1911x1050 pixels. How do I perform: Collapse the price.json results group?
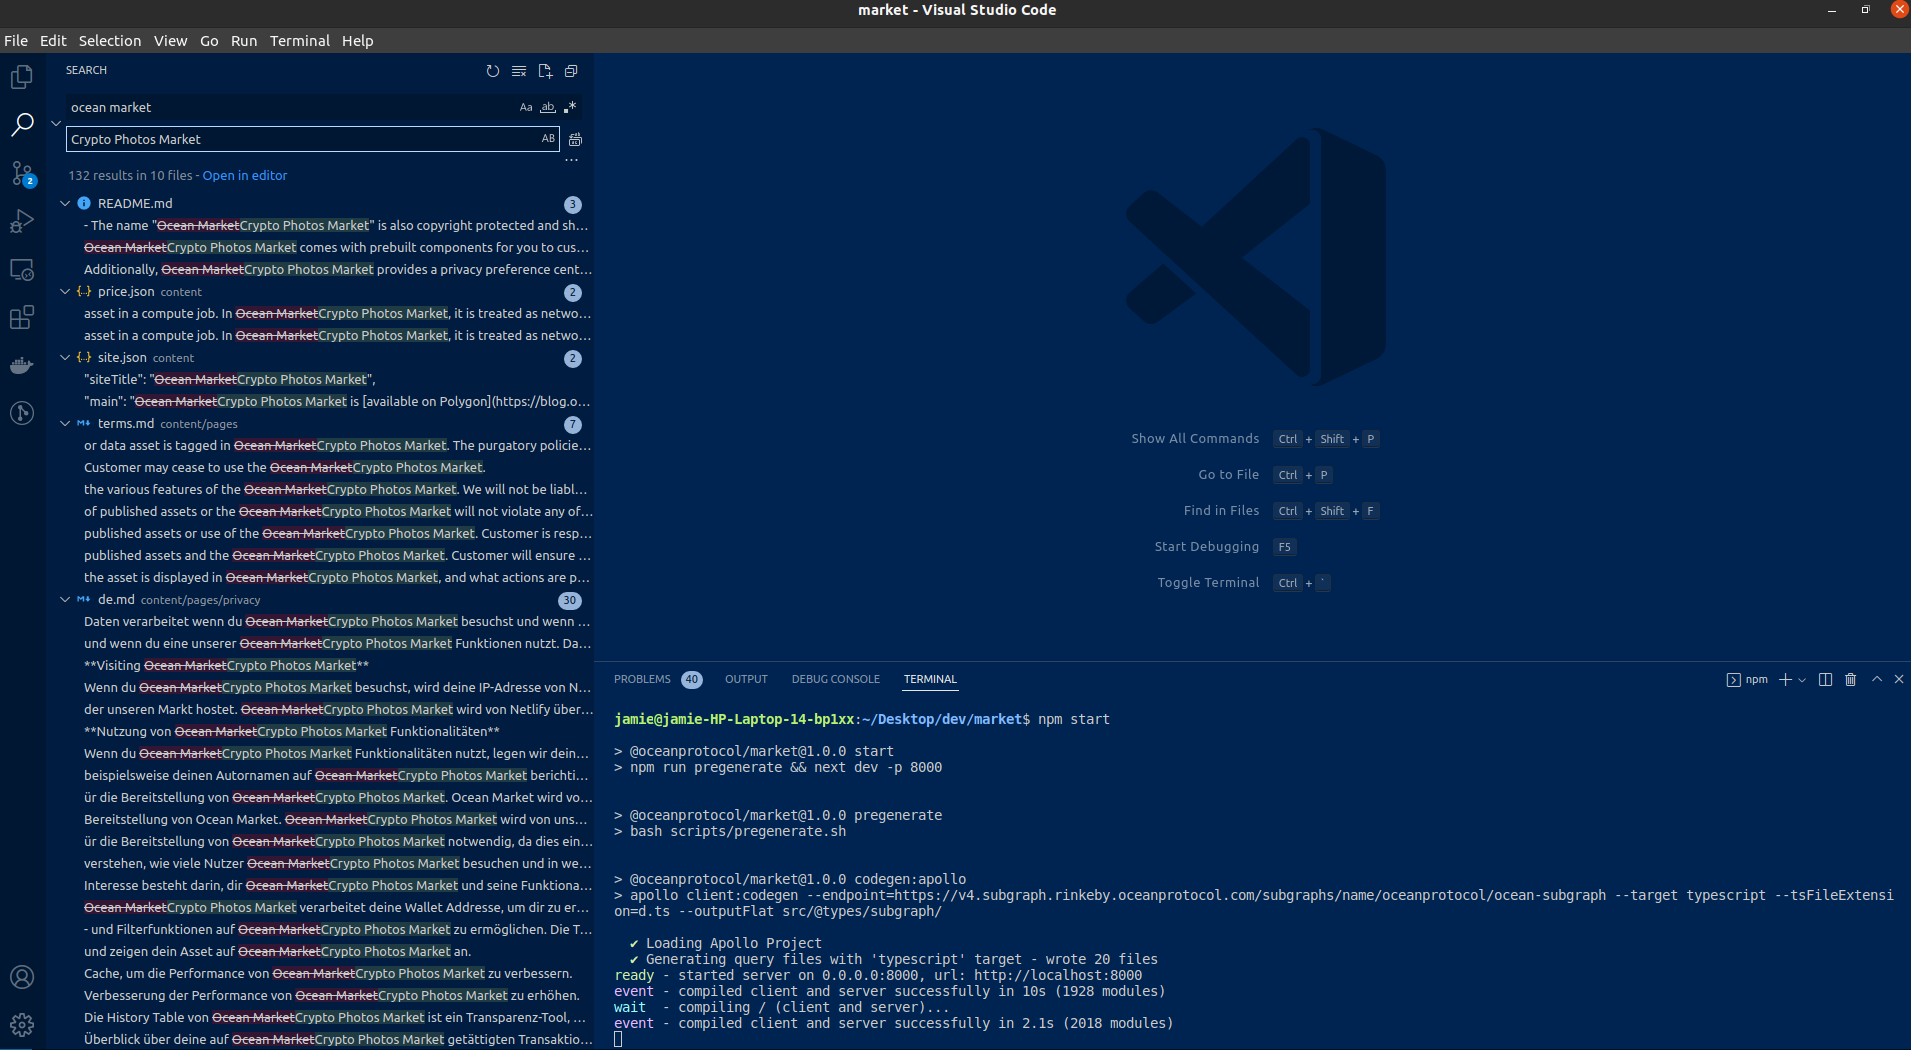pos(65,291)
